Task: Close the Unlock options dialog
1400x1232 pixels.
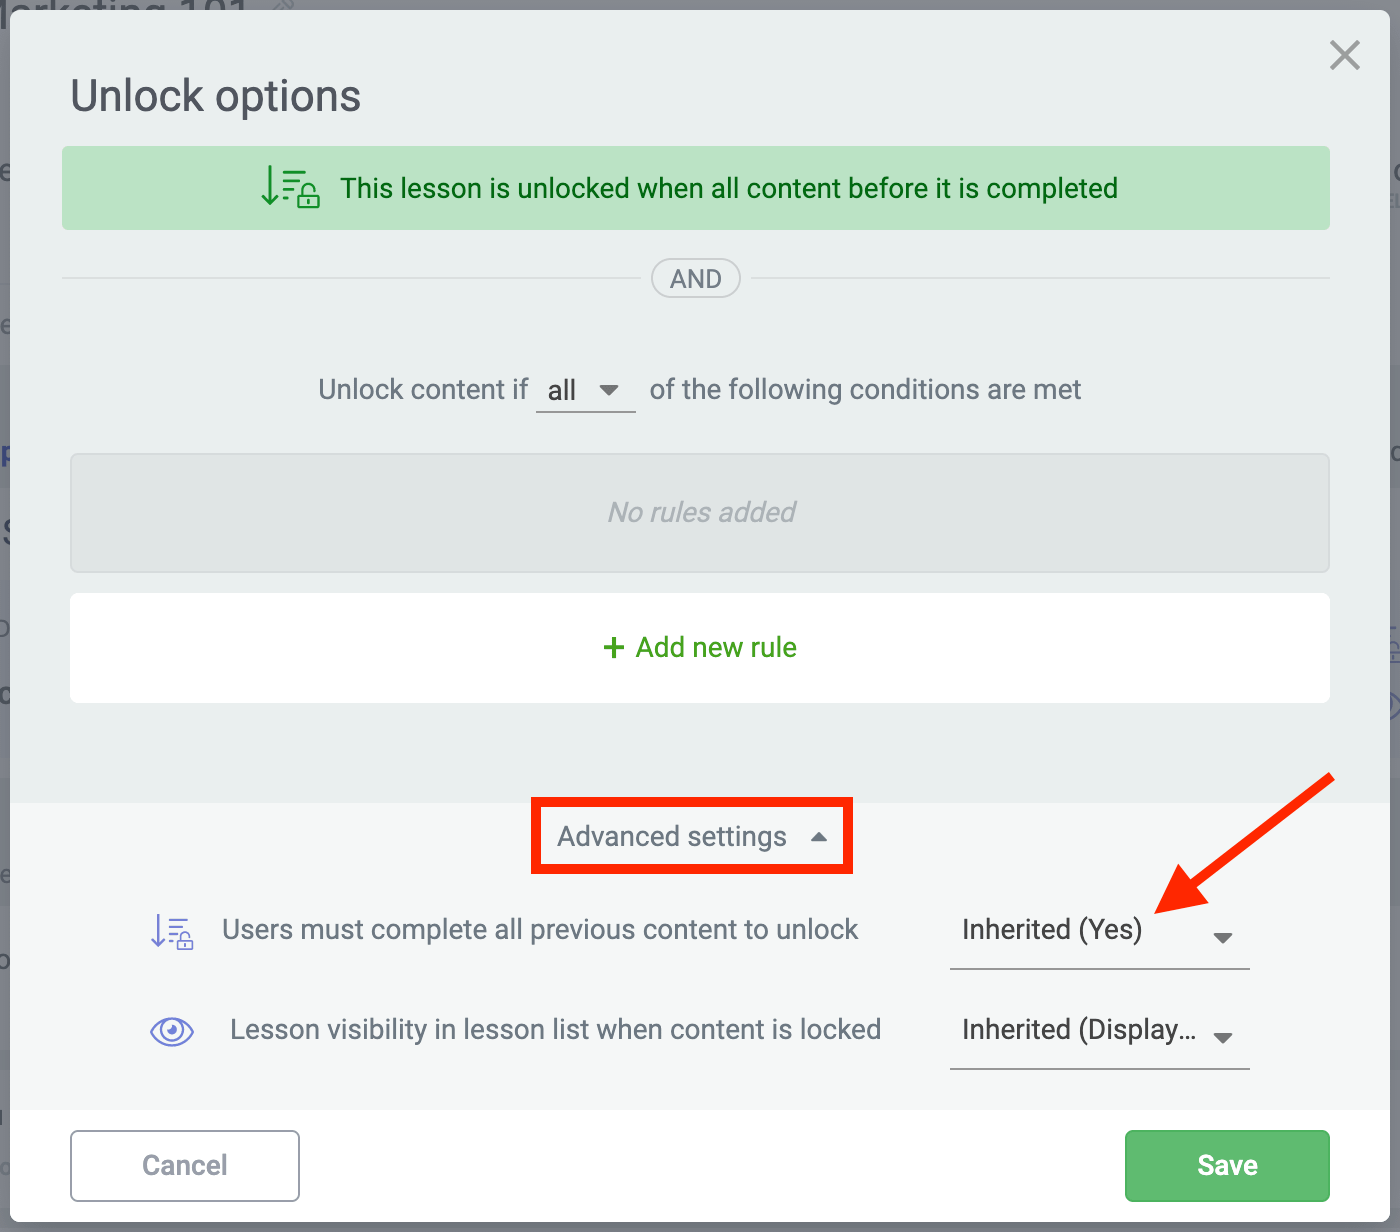Action: point(1344,55)
